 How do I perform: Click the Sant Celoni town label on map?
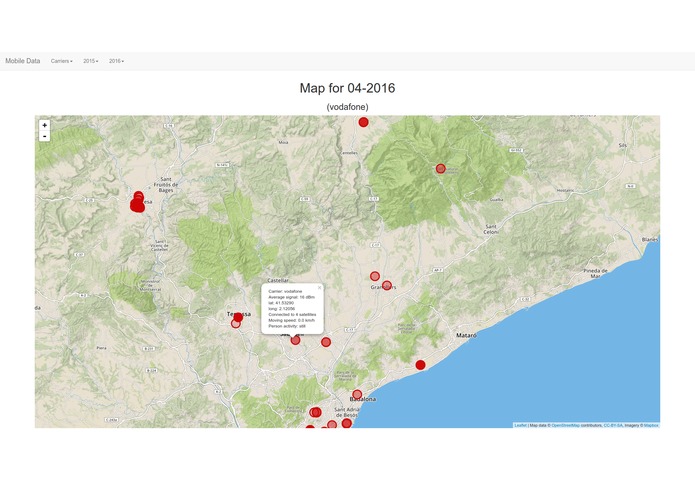[x=491, y=229]
